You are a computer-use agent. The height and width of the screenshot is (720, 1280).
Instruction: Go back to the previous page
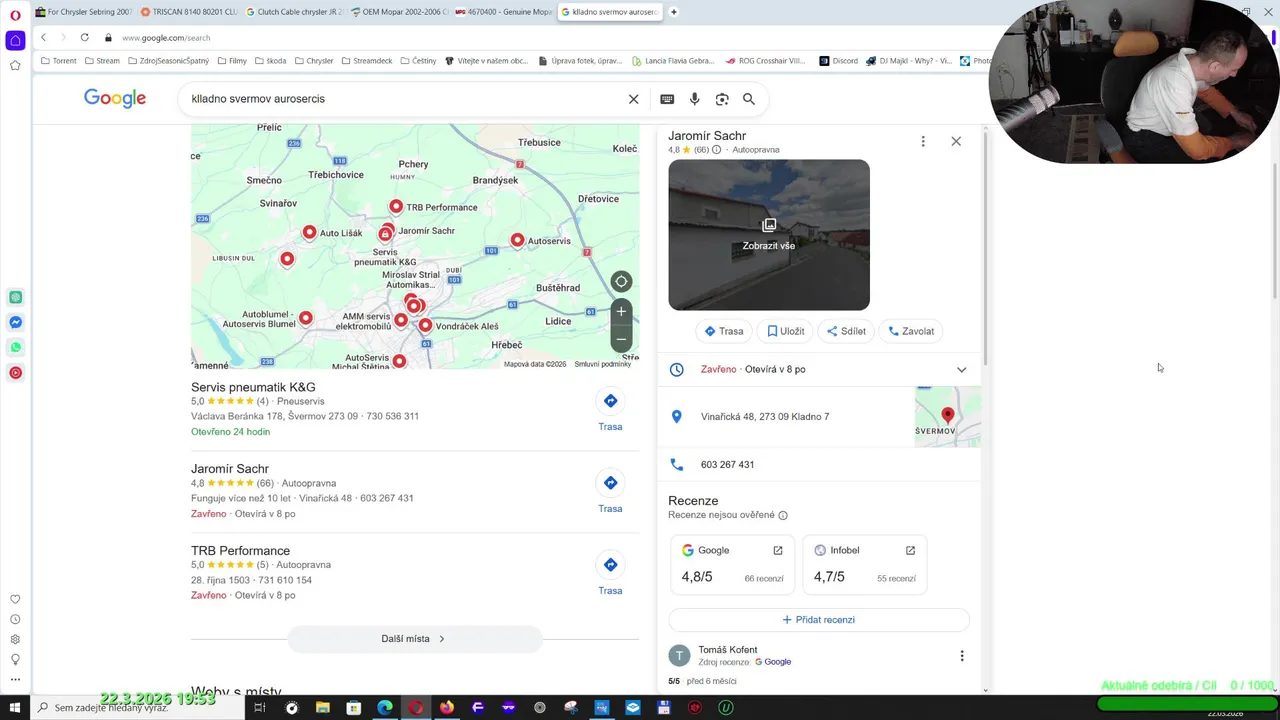click(x=43, y=37)
